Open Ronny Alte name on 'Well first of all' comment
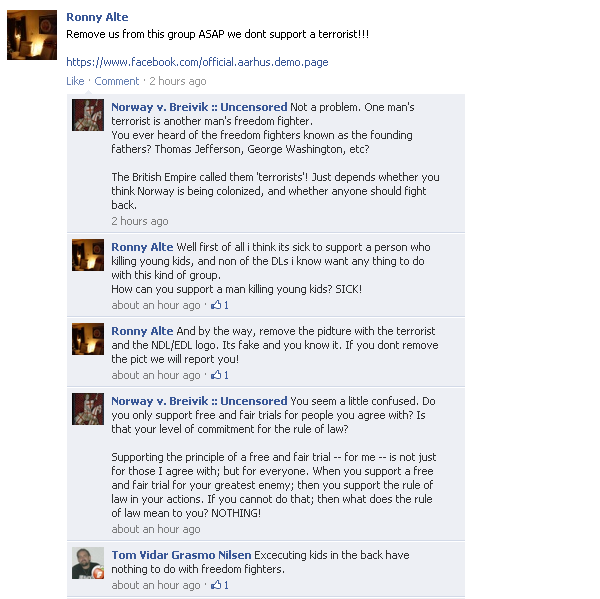The height and width of the screenshot is (599, 600). click(x=142, y=247)
